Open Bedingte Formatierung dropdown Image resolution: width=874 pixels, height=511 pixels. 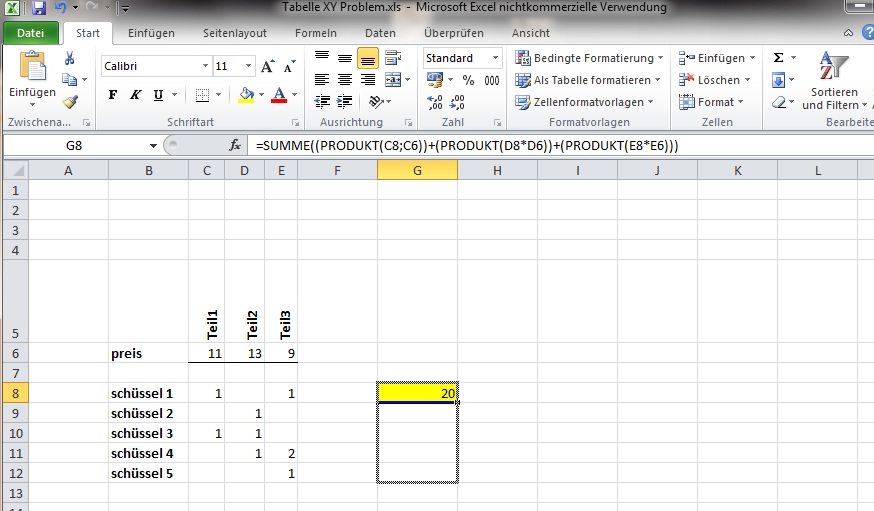coord(589,58)
